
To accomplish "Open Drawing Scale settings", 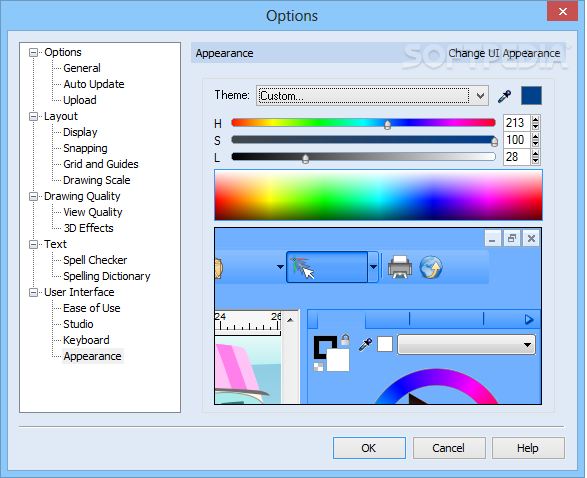I will point(97,180).
